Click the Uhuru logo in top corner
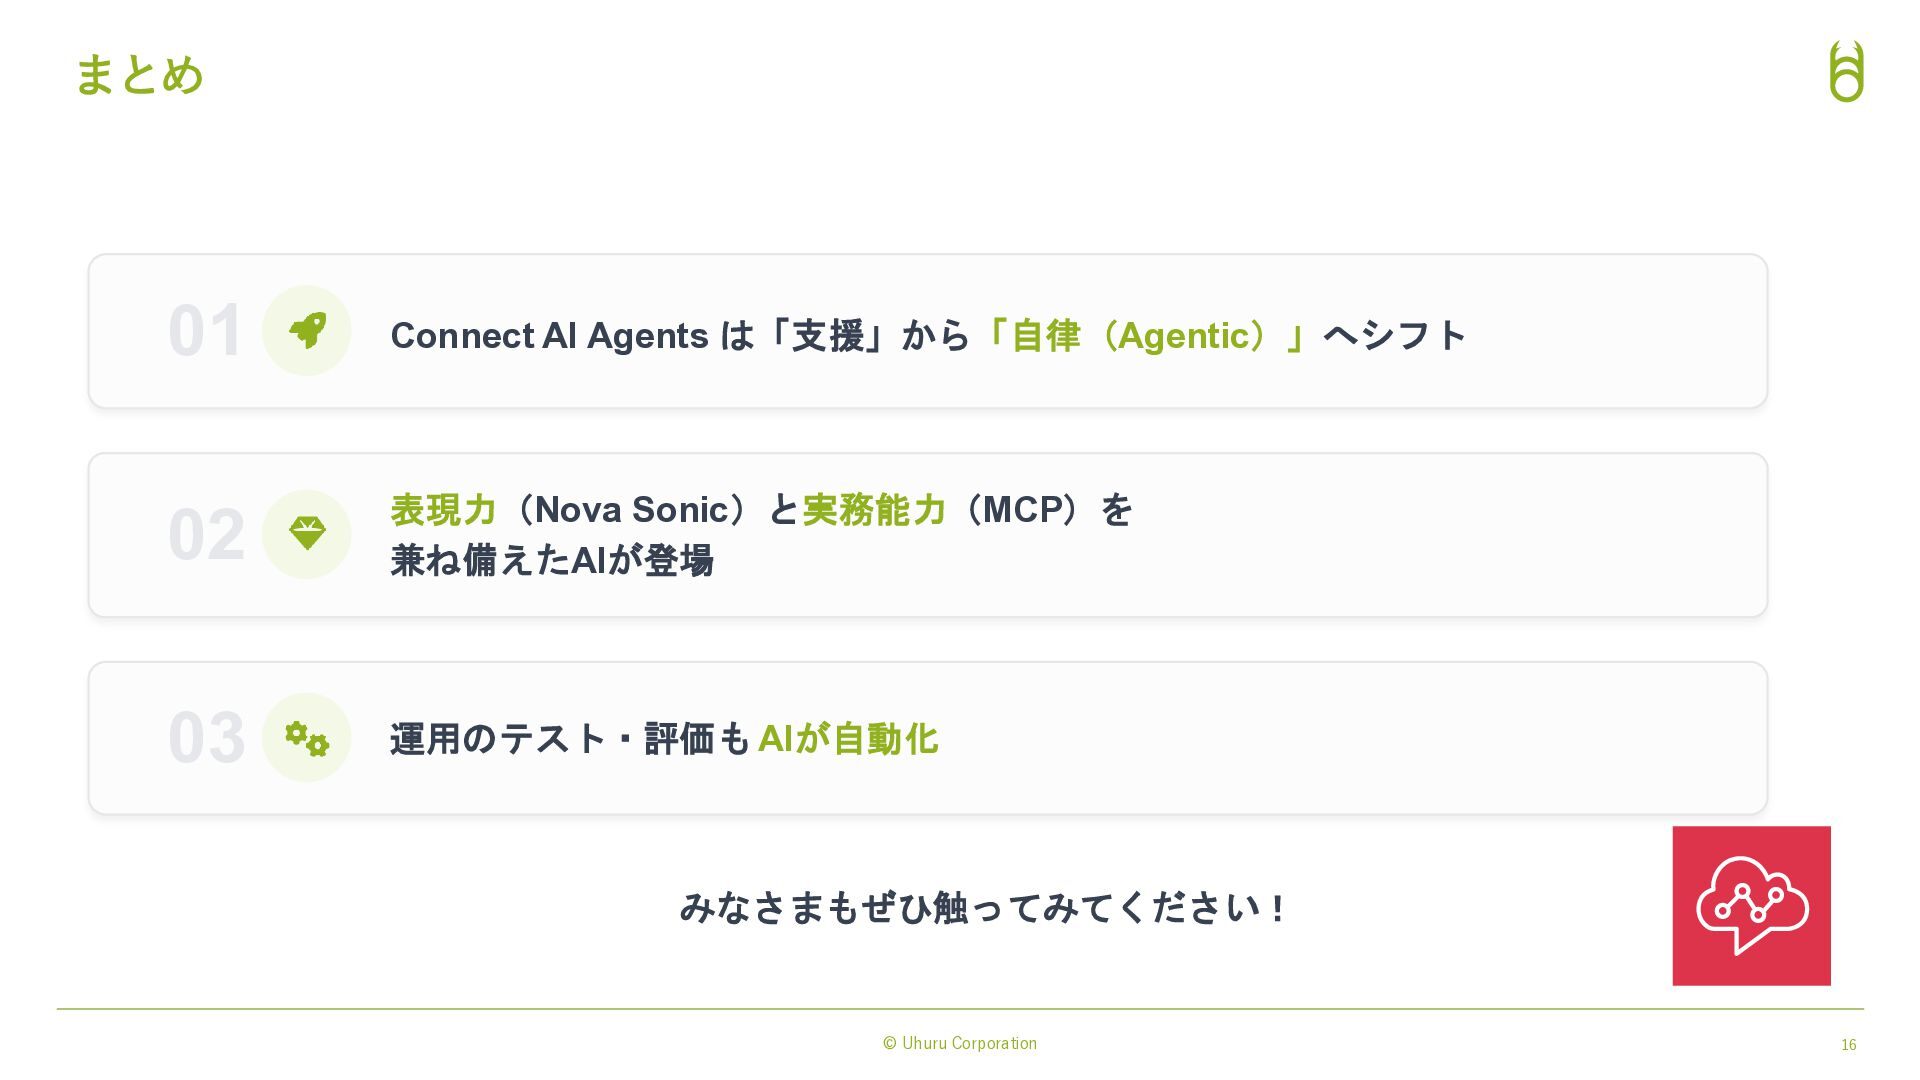The height and width of the screenshot is (1080, 1920). coord(1846,71)
